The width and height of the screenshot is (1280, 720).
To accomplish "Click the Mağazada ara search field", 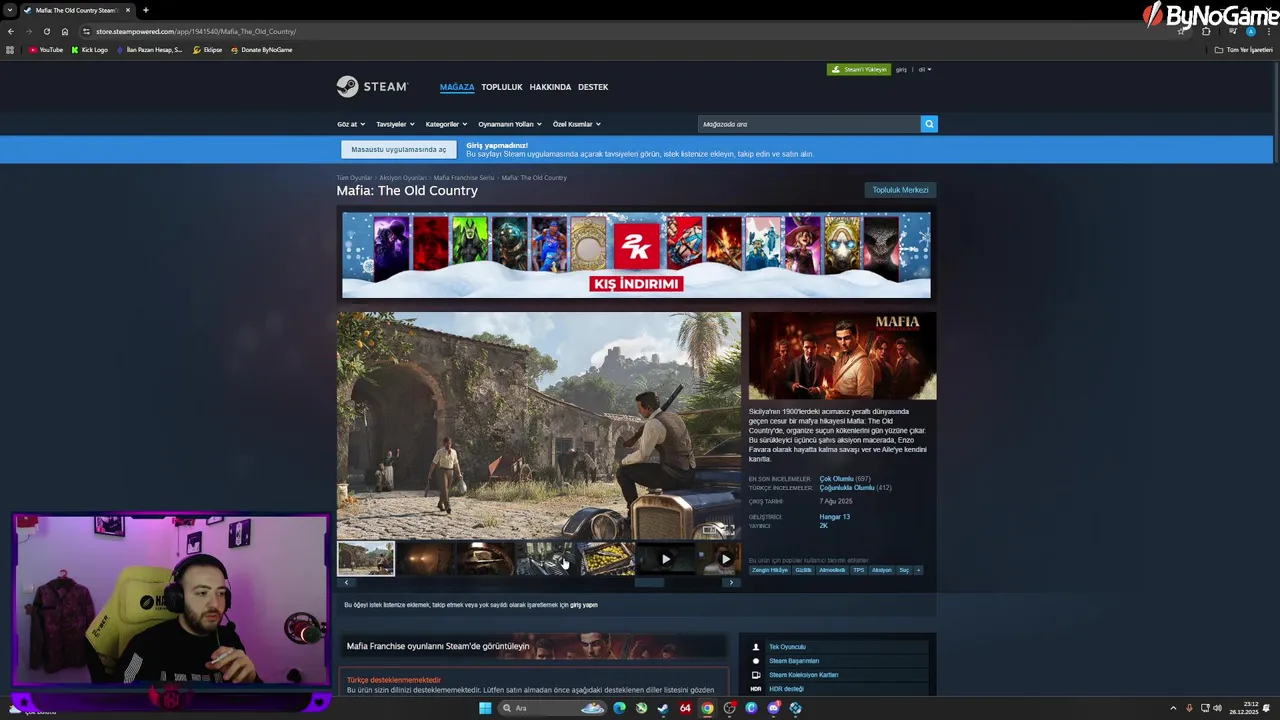I will coord(809,124).
